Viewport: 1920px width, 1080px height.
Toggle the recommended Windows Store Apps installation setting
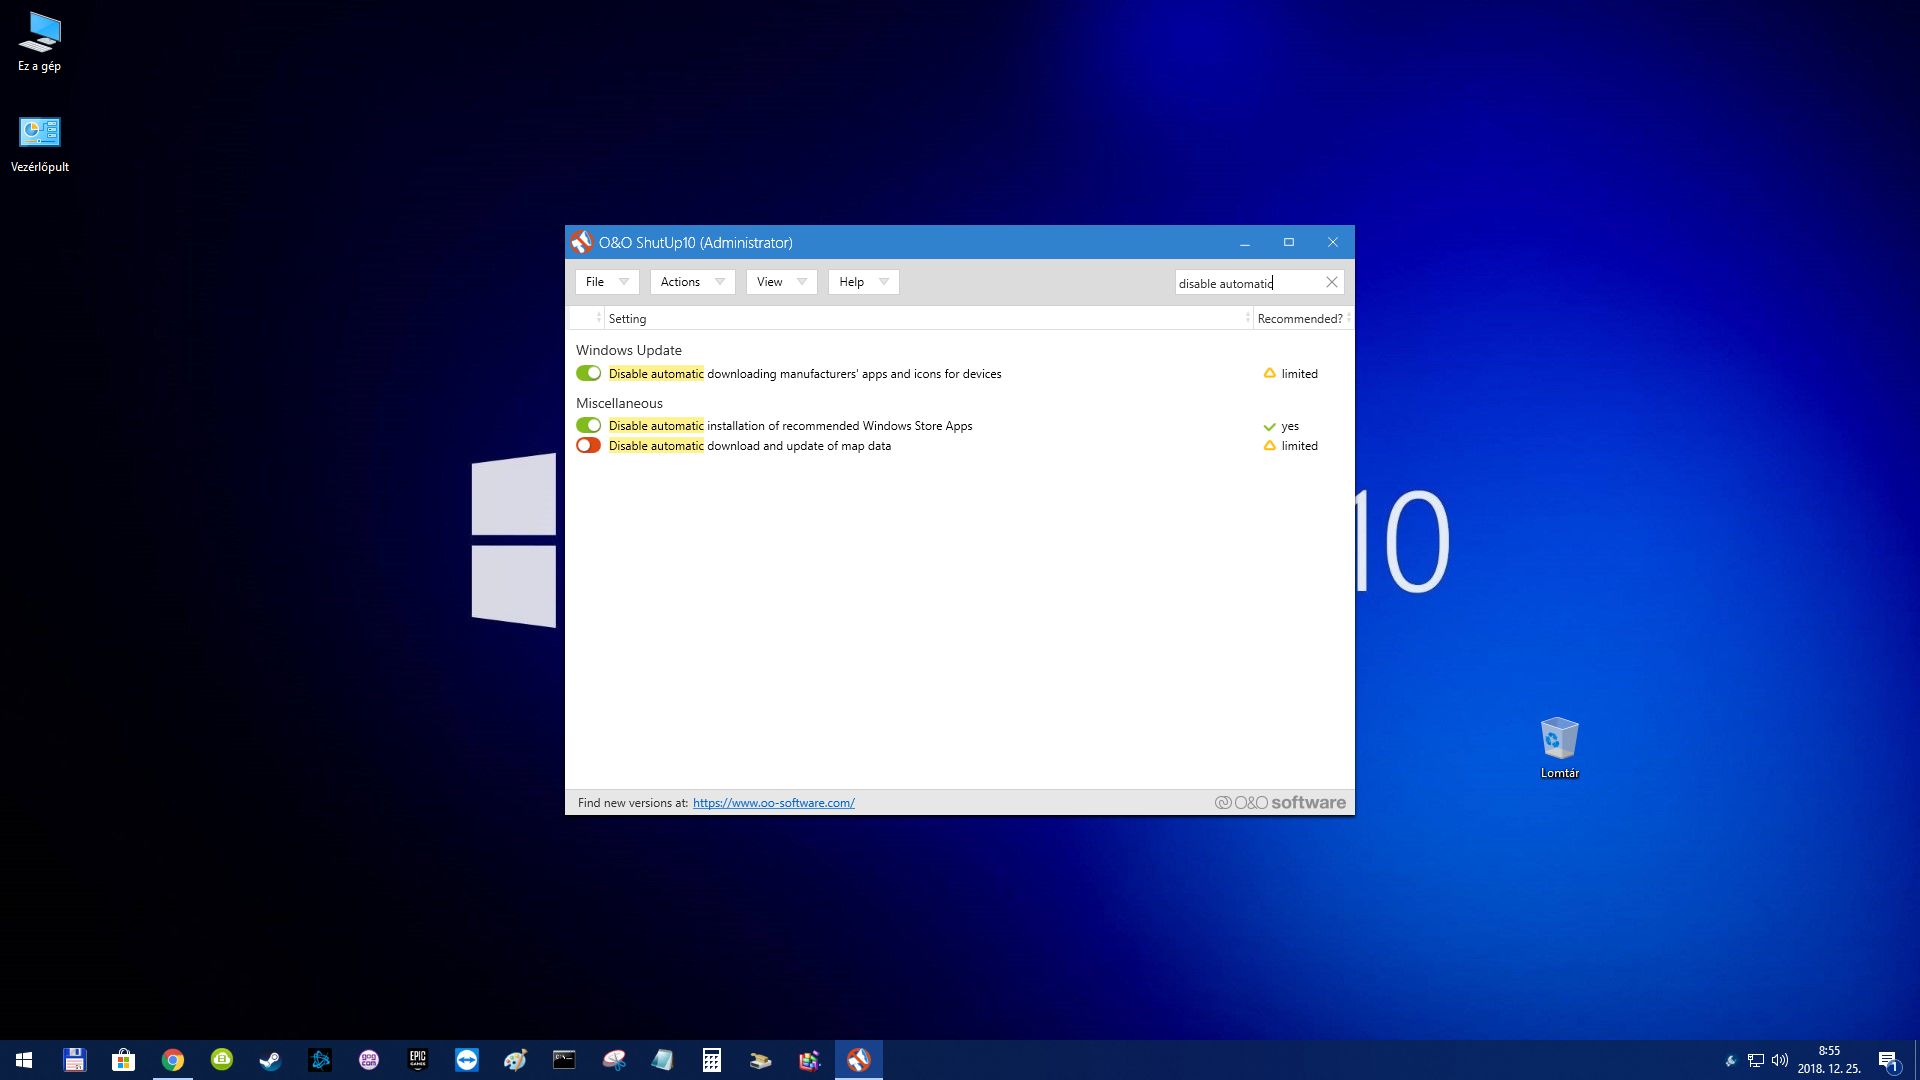[588, 425]
